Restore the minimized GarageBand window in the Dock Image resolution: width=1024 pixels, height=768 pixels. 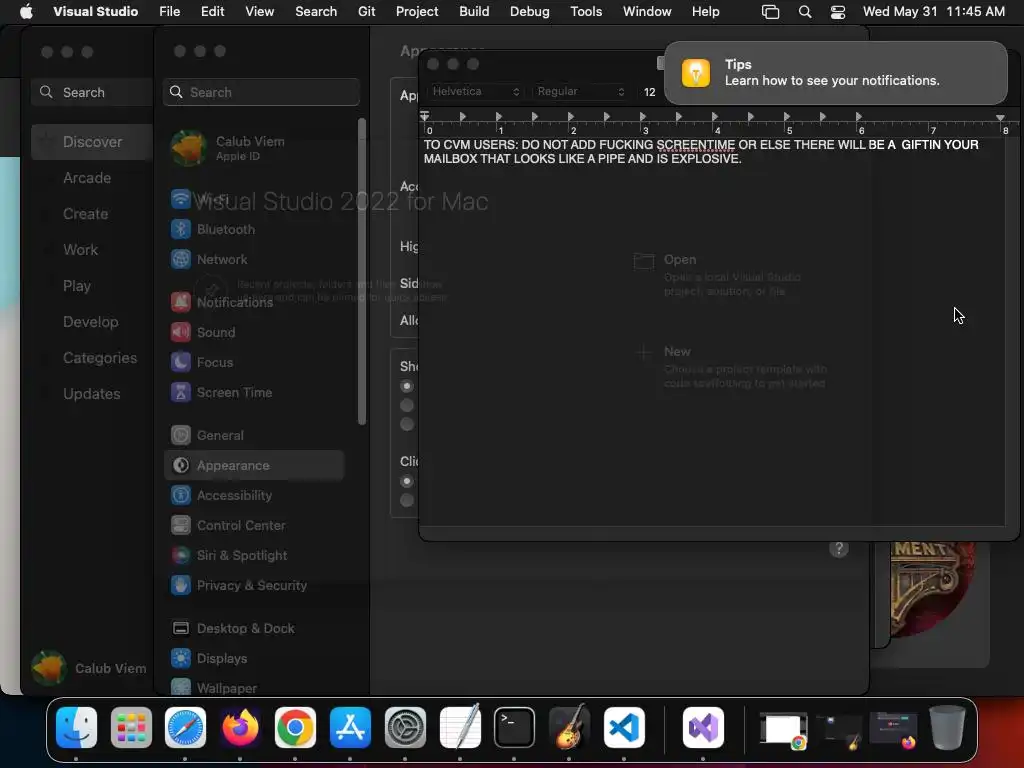coord(839,730)
